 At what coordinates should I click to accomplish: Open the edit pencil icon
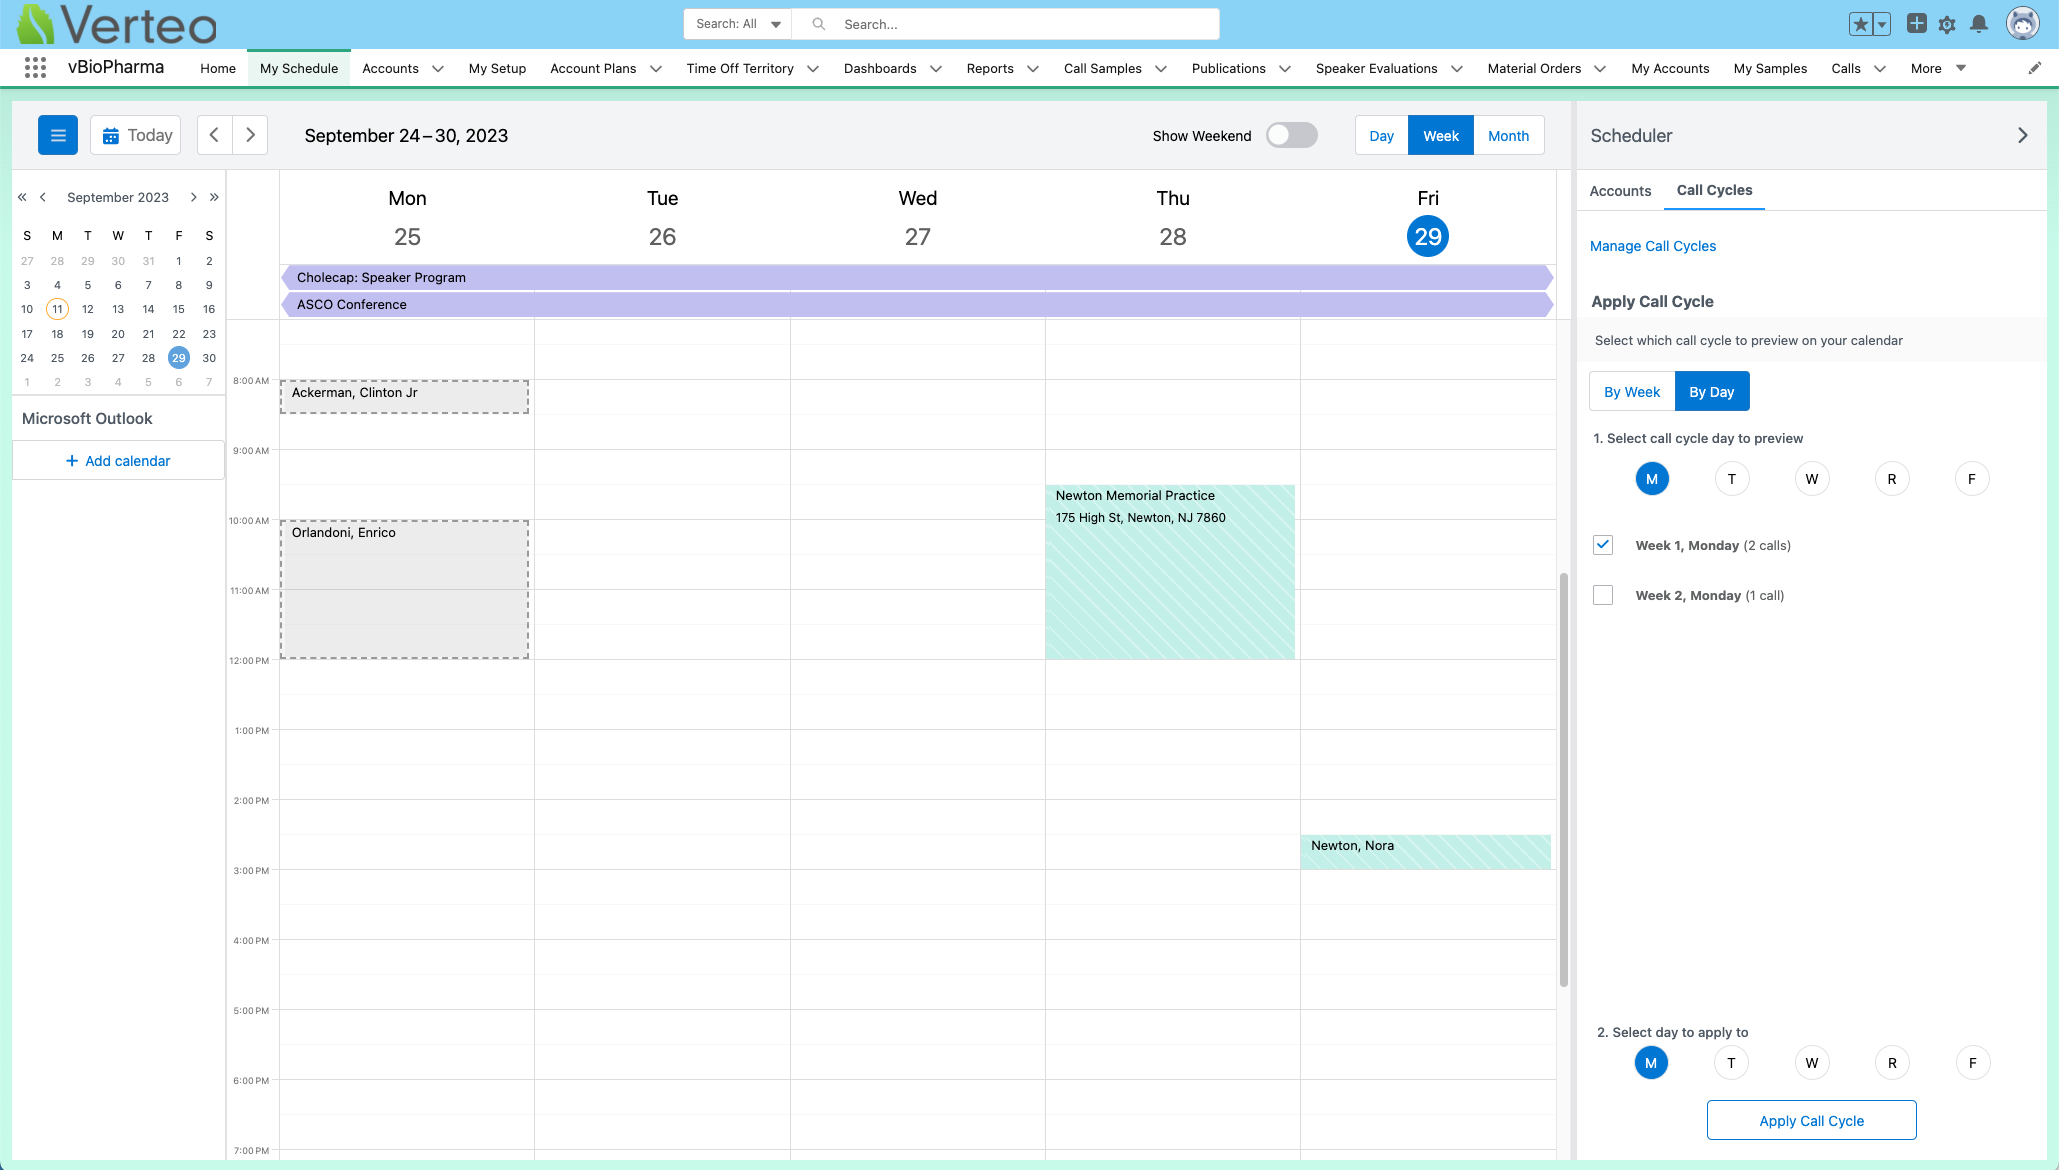click(2034, 67)
